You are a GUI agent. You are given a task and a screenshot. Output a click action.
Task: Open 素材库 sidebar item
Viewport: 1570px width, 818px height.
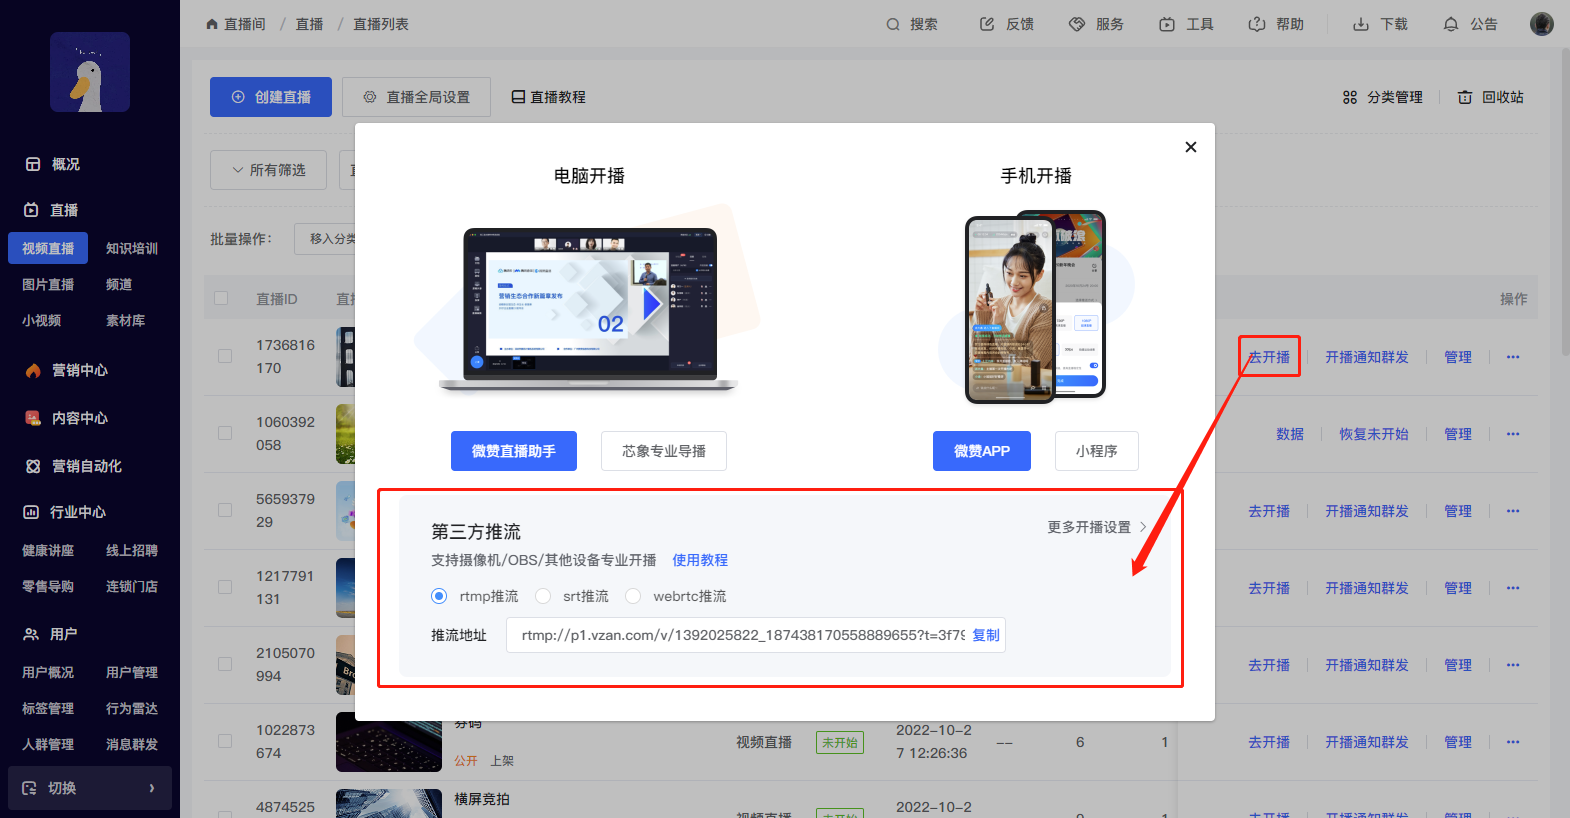125,320
